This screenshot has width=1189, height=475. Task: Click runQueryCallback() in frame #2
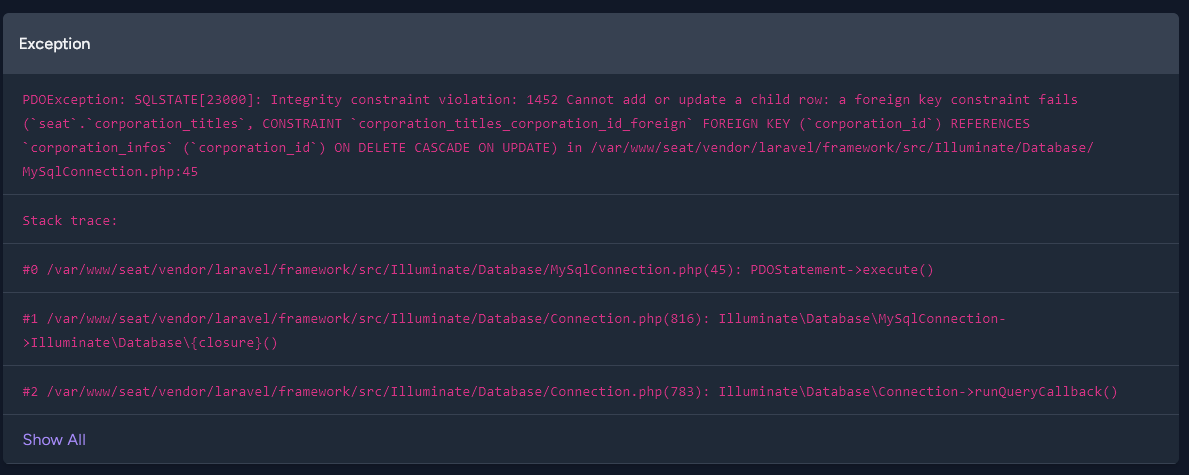pos(1045,391)
